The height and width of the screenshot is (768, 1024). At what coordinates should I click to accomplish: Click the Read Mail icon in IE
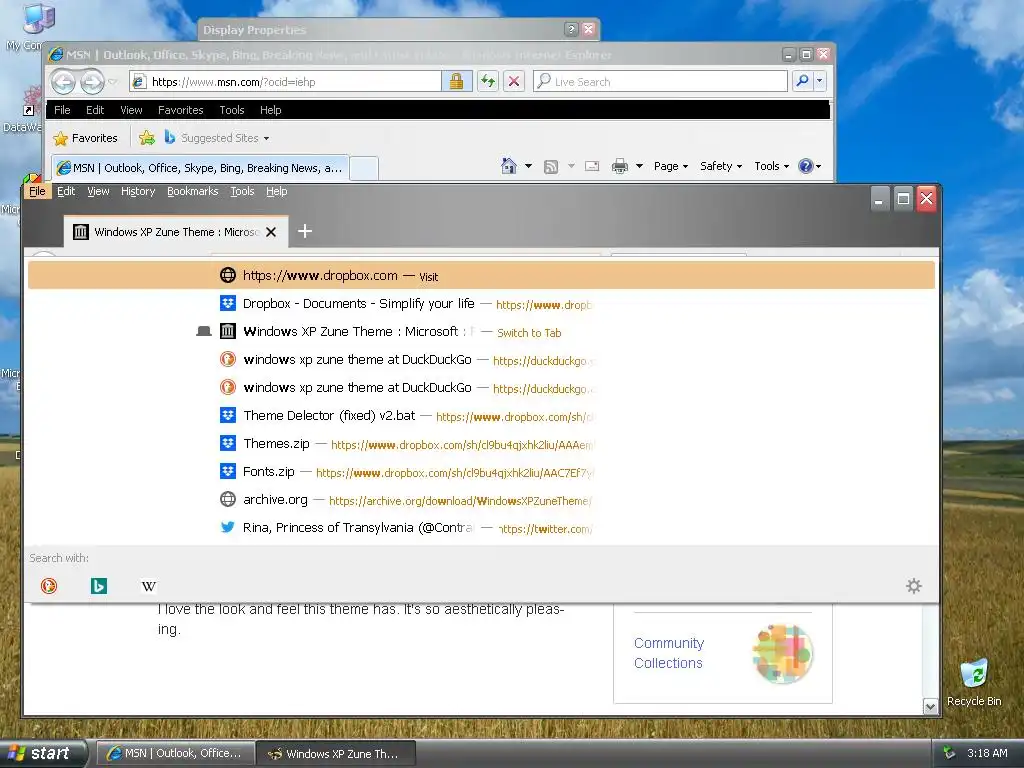coord(592,166)
